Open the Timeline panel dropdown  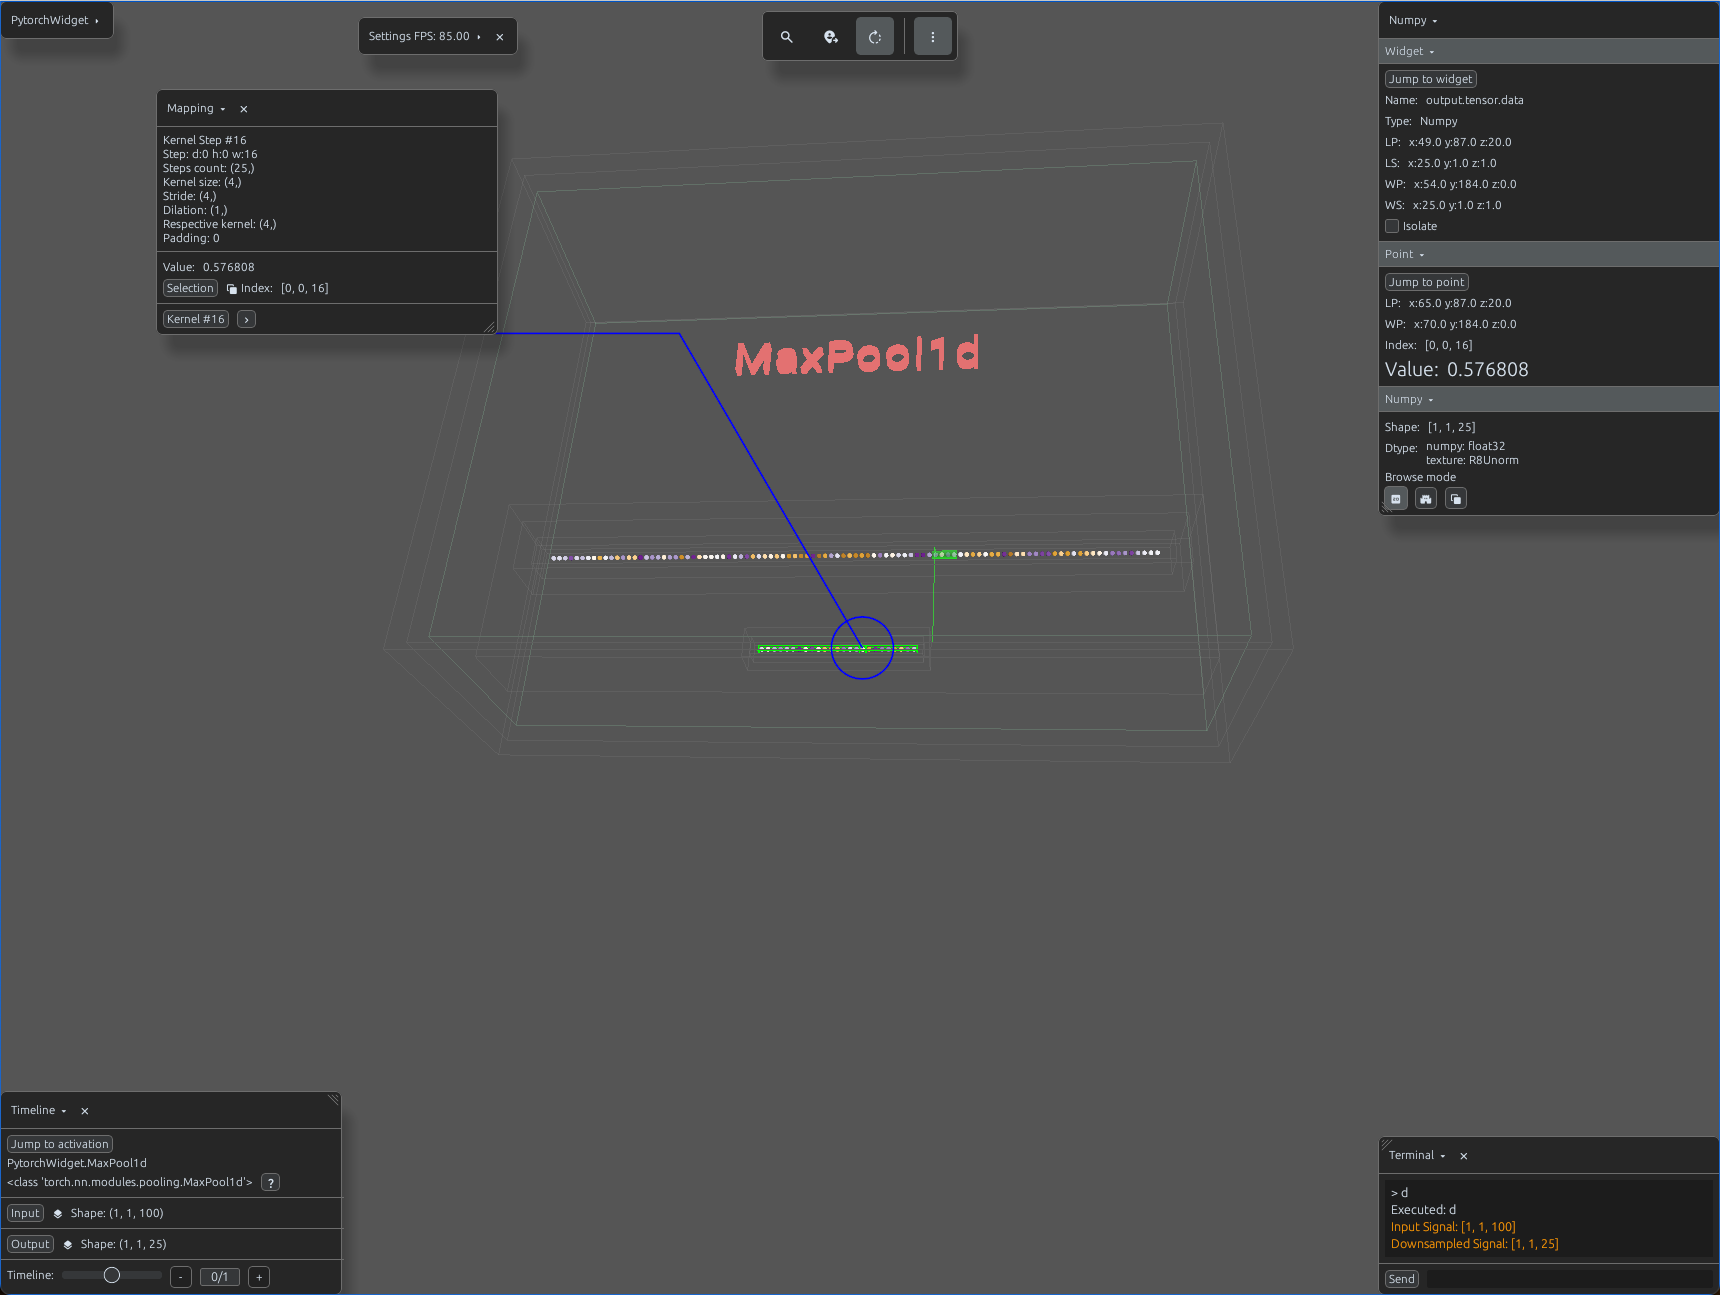pyautogui.click(x=64, y=1111)
